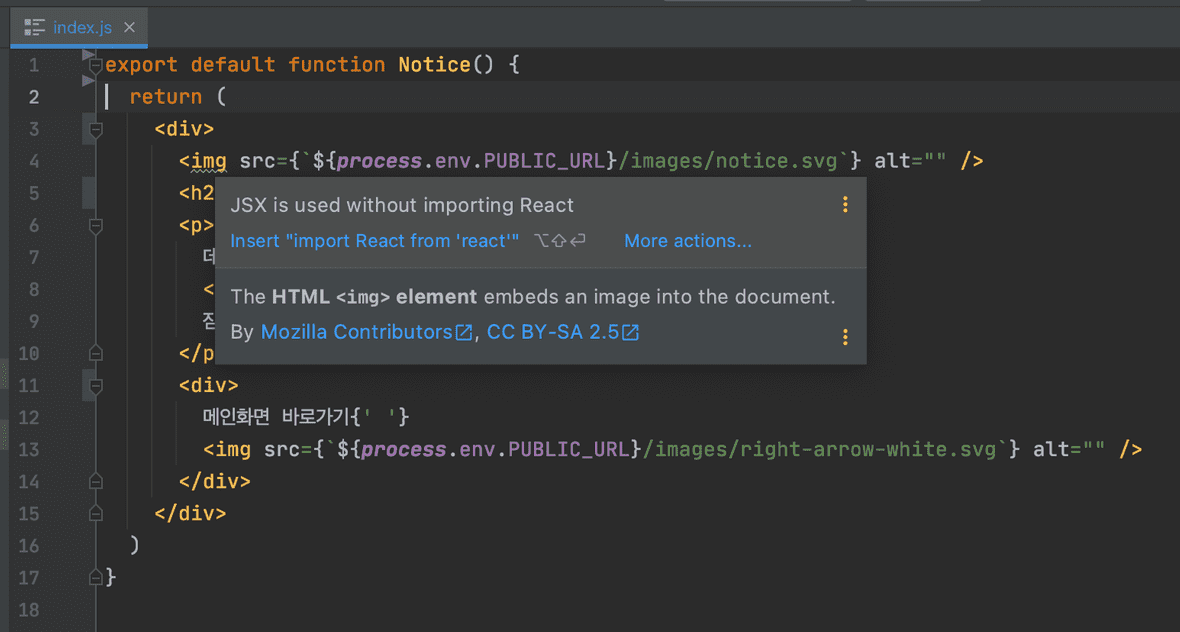Collapse the outer div block at line 3
Viewport: 1180px width, 632px height.
[96, 129]
